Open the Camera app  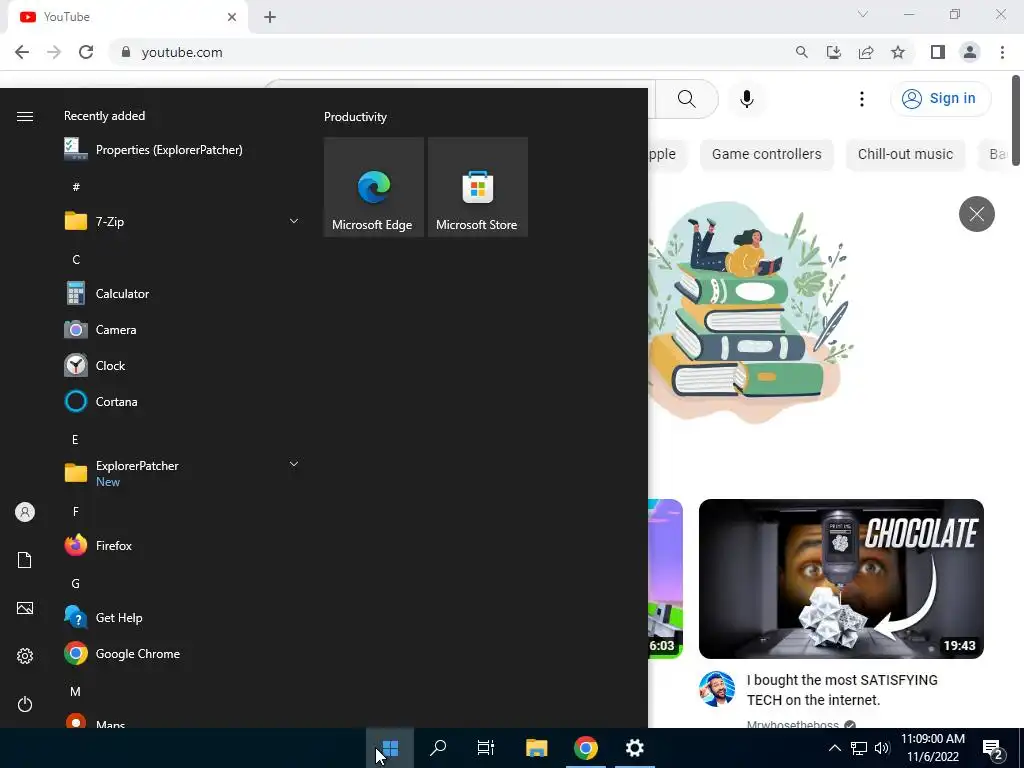coord(183,330)
